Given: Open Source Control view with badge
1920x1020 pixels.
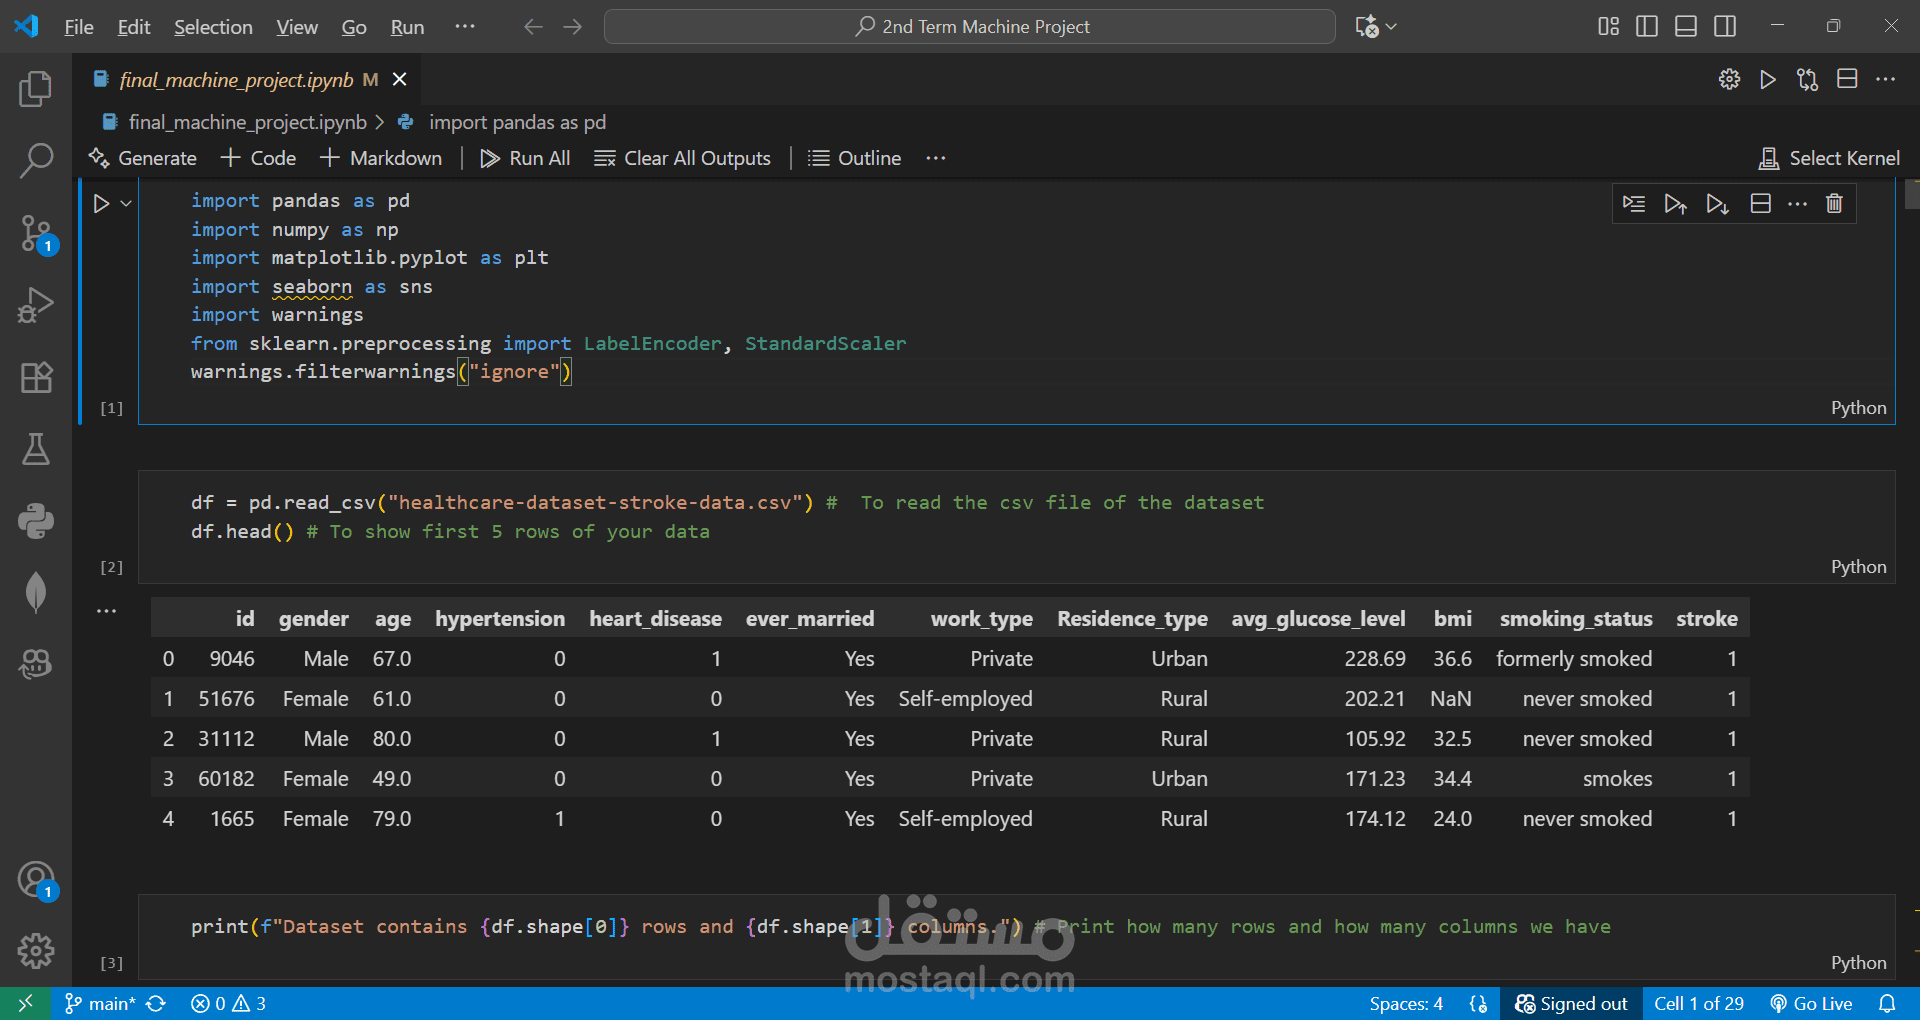Looking at the screenshot, I should (36, 234).
